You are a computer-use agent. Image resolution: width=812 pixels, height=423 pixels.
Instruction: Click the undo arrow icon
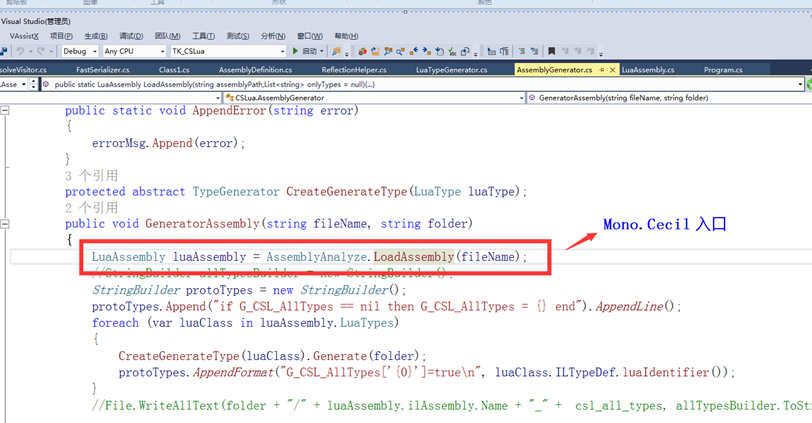[21, 51]
